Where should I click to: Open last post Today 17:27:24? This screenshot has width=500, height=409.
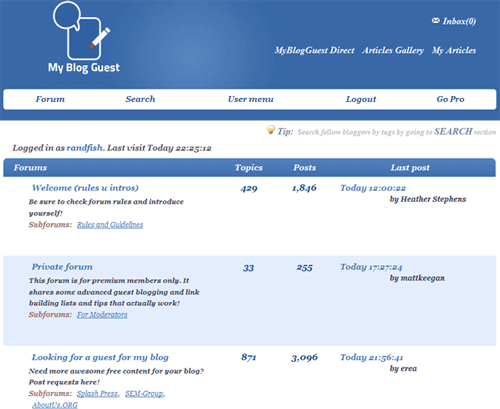point(371,267)
